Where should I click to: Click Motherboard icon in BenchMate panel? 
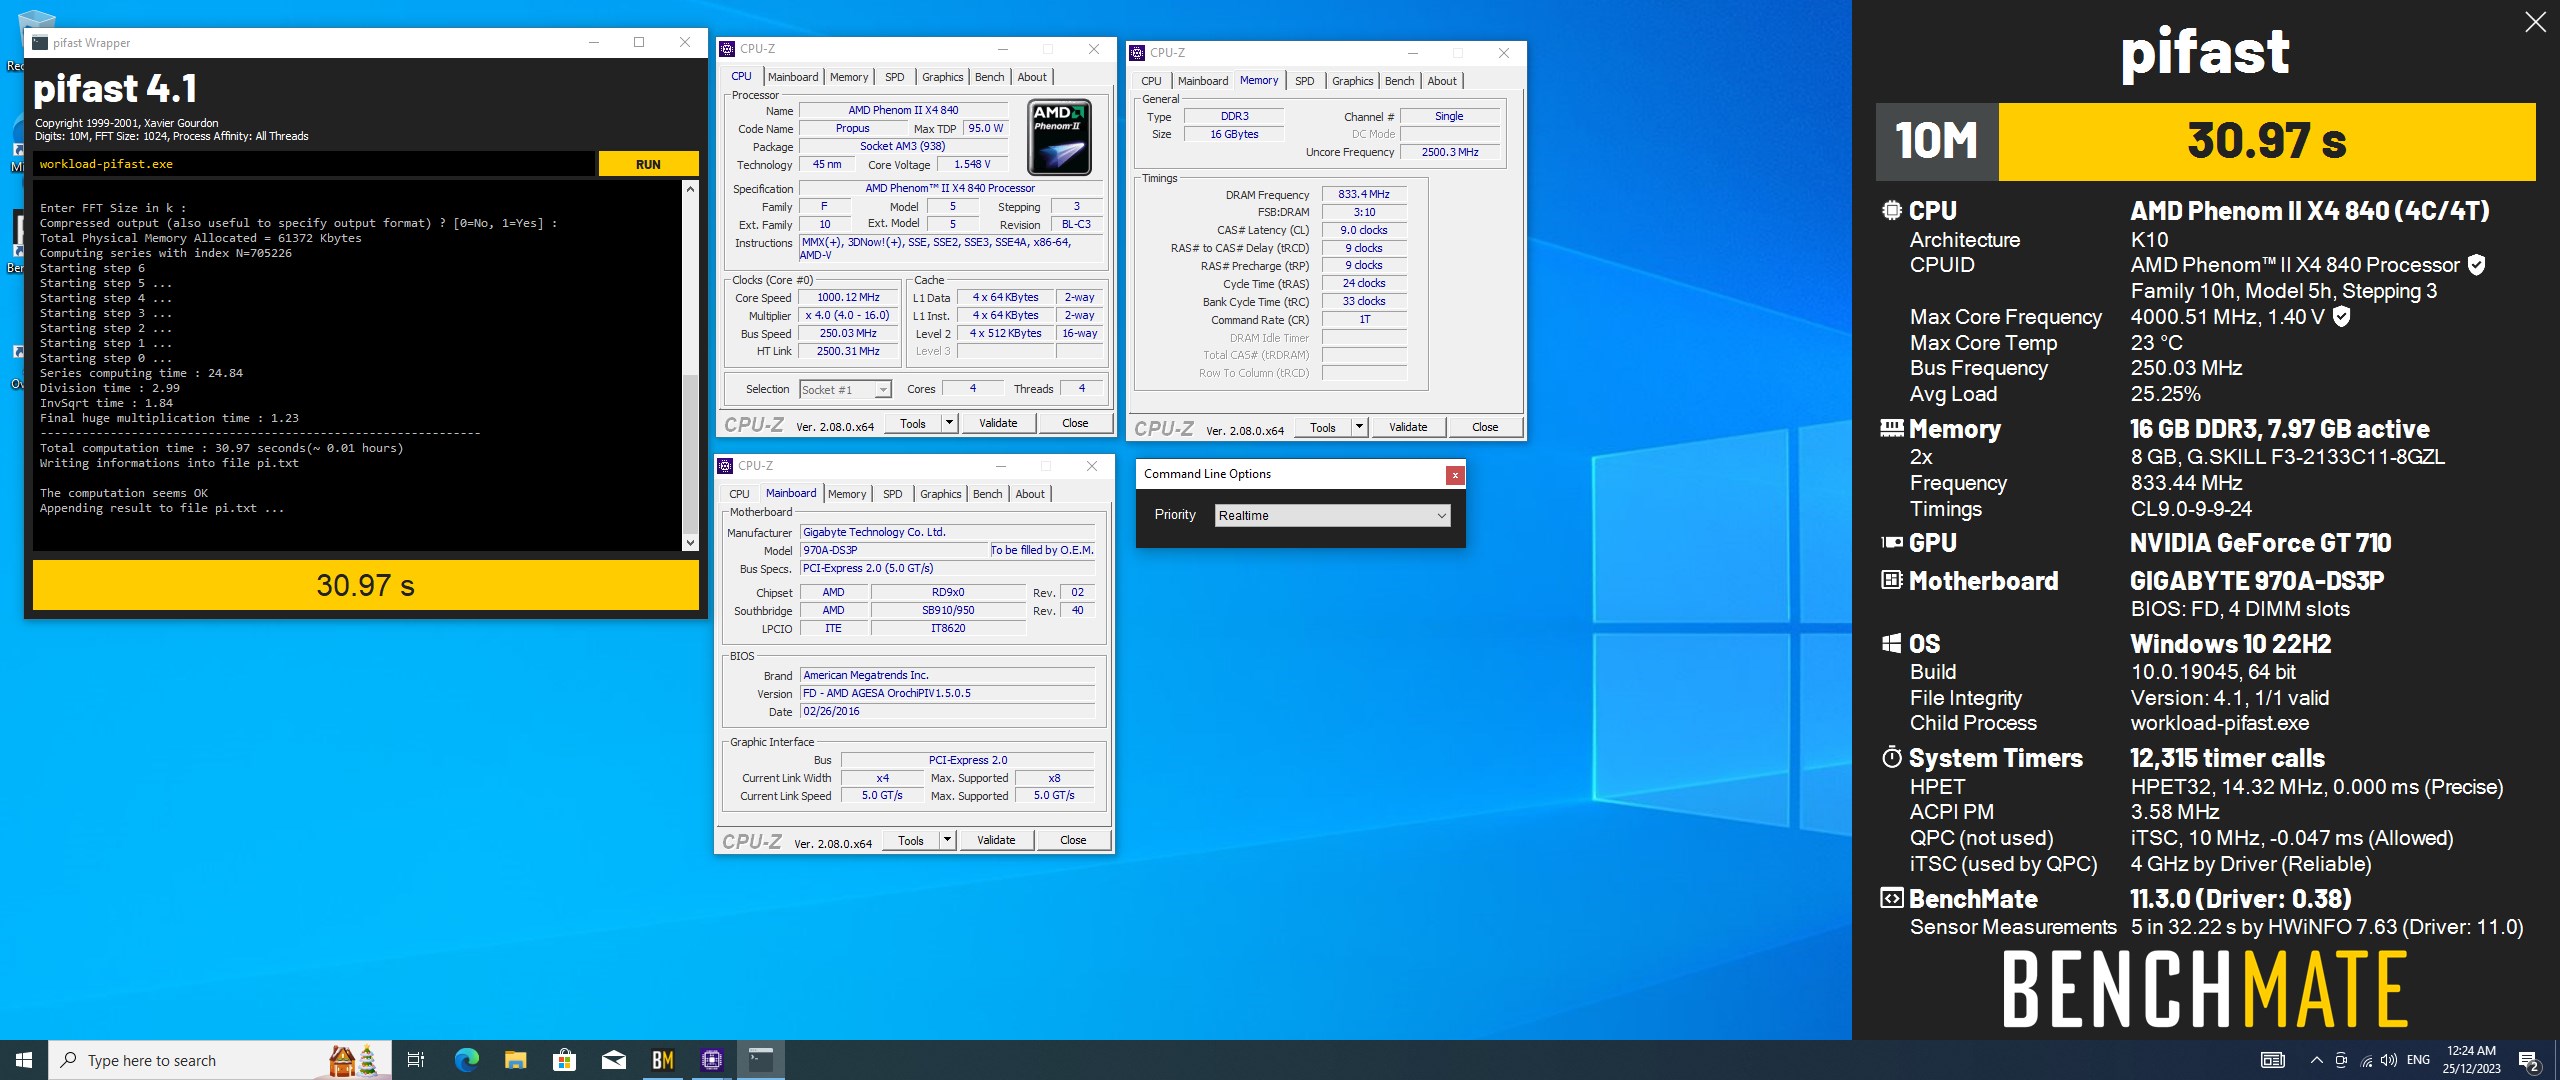[1891, 580]
